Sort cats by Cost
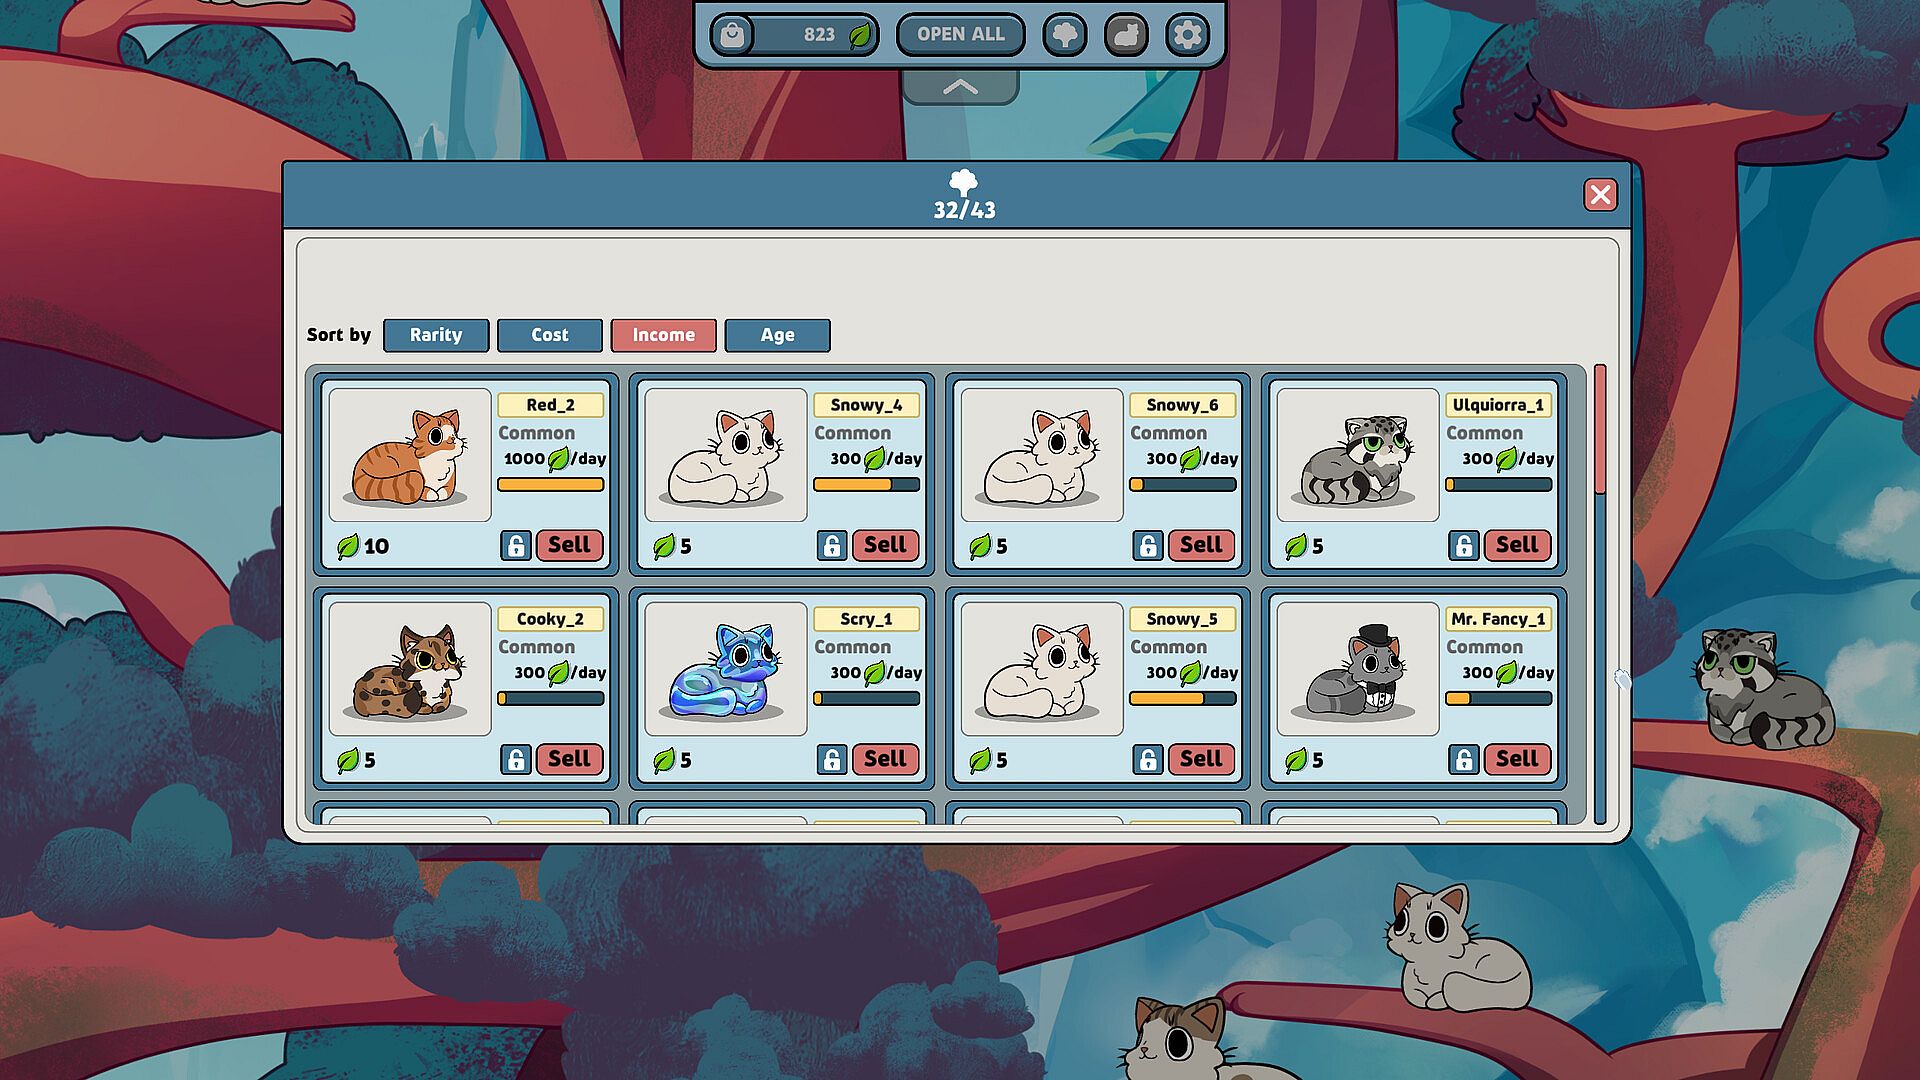This screenshot has width=1920, height=1080. coord(549,335)
